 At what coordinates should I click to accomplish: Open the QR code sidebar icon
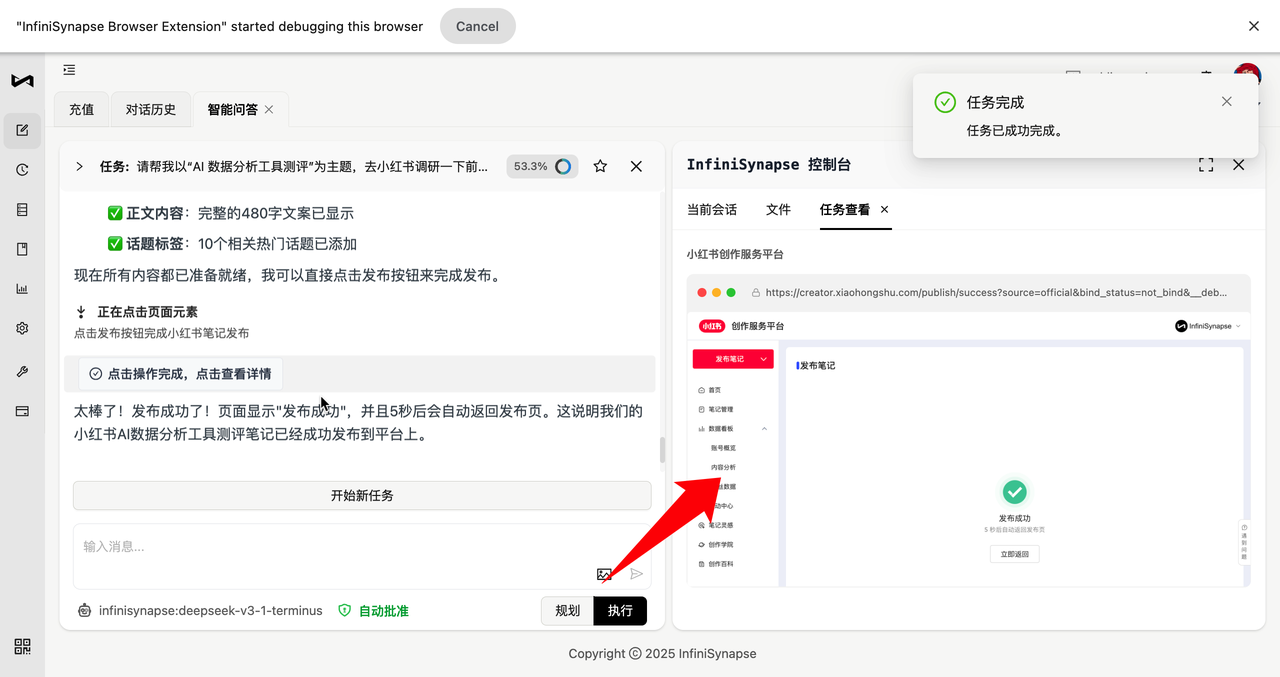pos(22,647)
